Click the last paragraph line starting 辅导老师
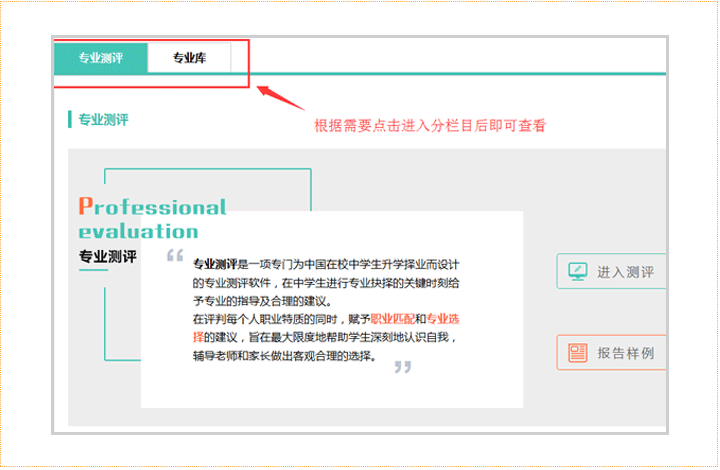 coord(285,354)
